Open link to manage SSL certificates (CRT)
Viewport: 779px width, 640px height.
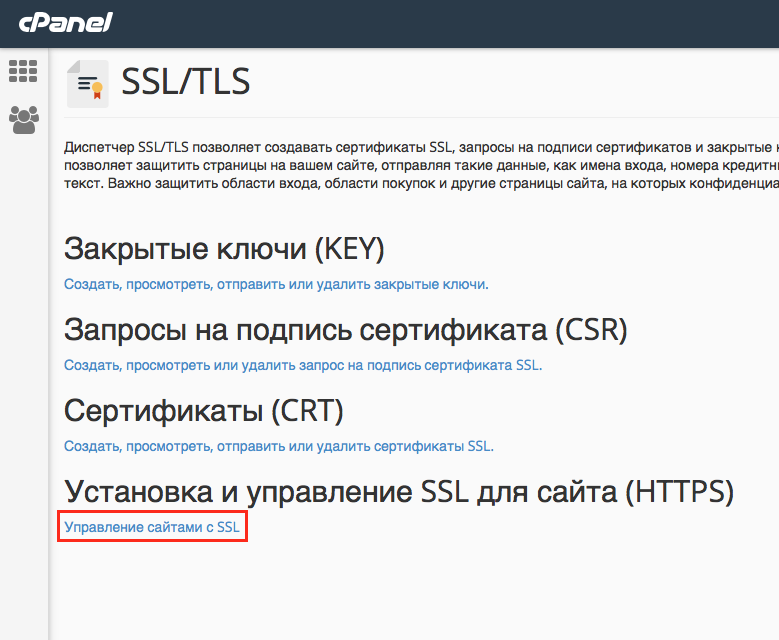coord(279,446)
